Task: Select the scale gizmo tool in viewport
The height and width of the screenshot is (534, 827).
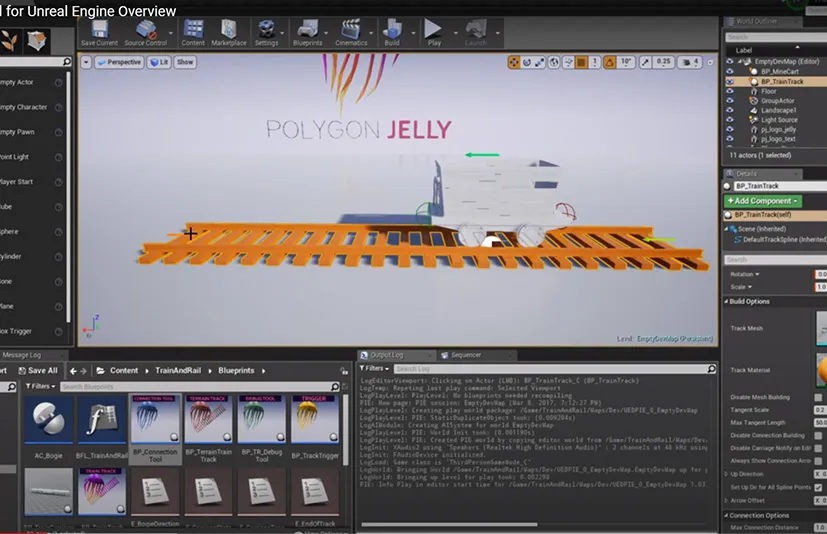Action: click(540, 62)
